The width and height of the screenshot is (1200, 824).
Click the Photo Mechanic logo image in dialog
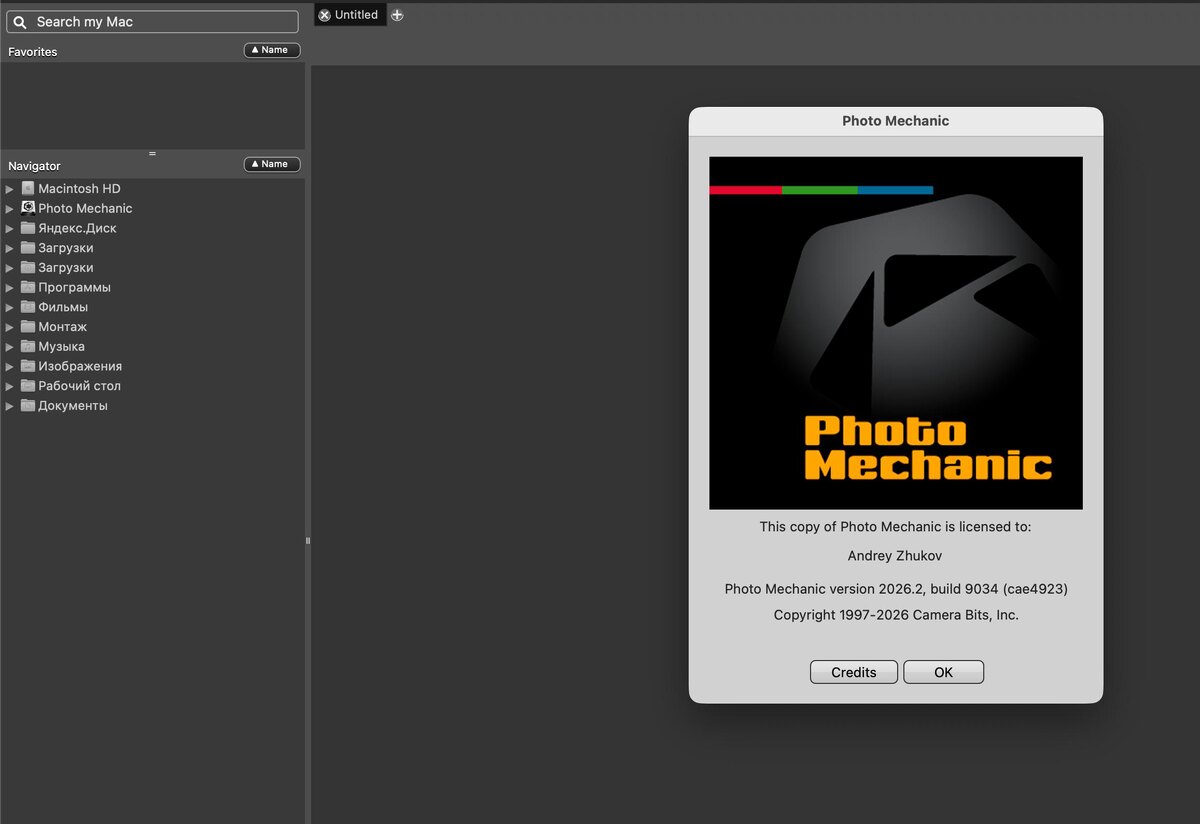click(x=896, y=333)
